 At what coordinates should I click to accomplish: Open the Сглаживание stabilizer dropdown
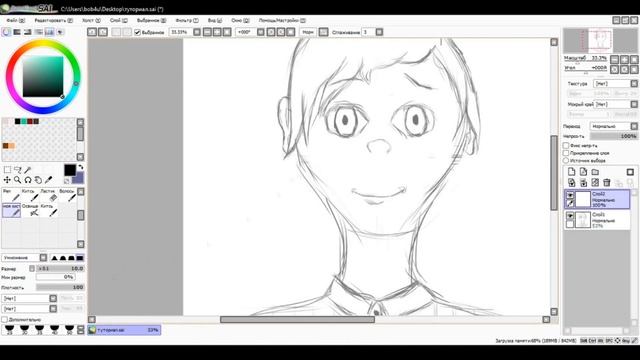(x=379, y=32)
